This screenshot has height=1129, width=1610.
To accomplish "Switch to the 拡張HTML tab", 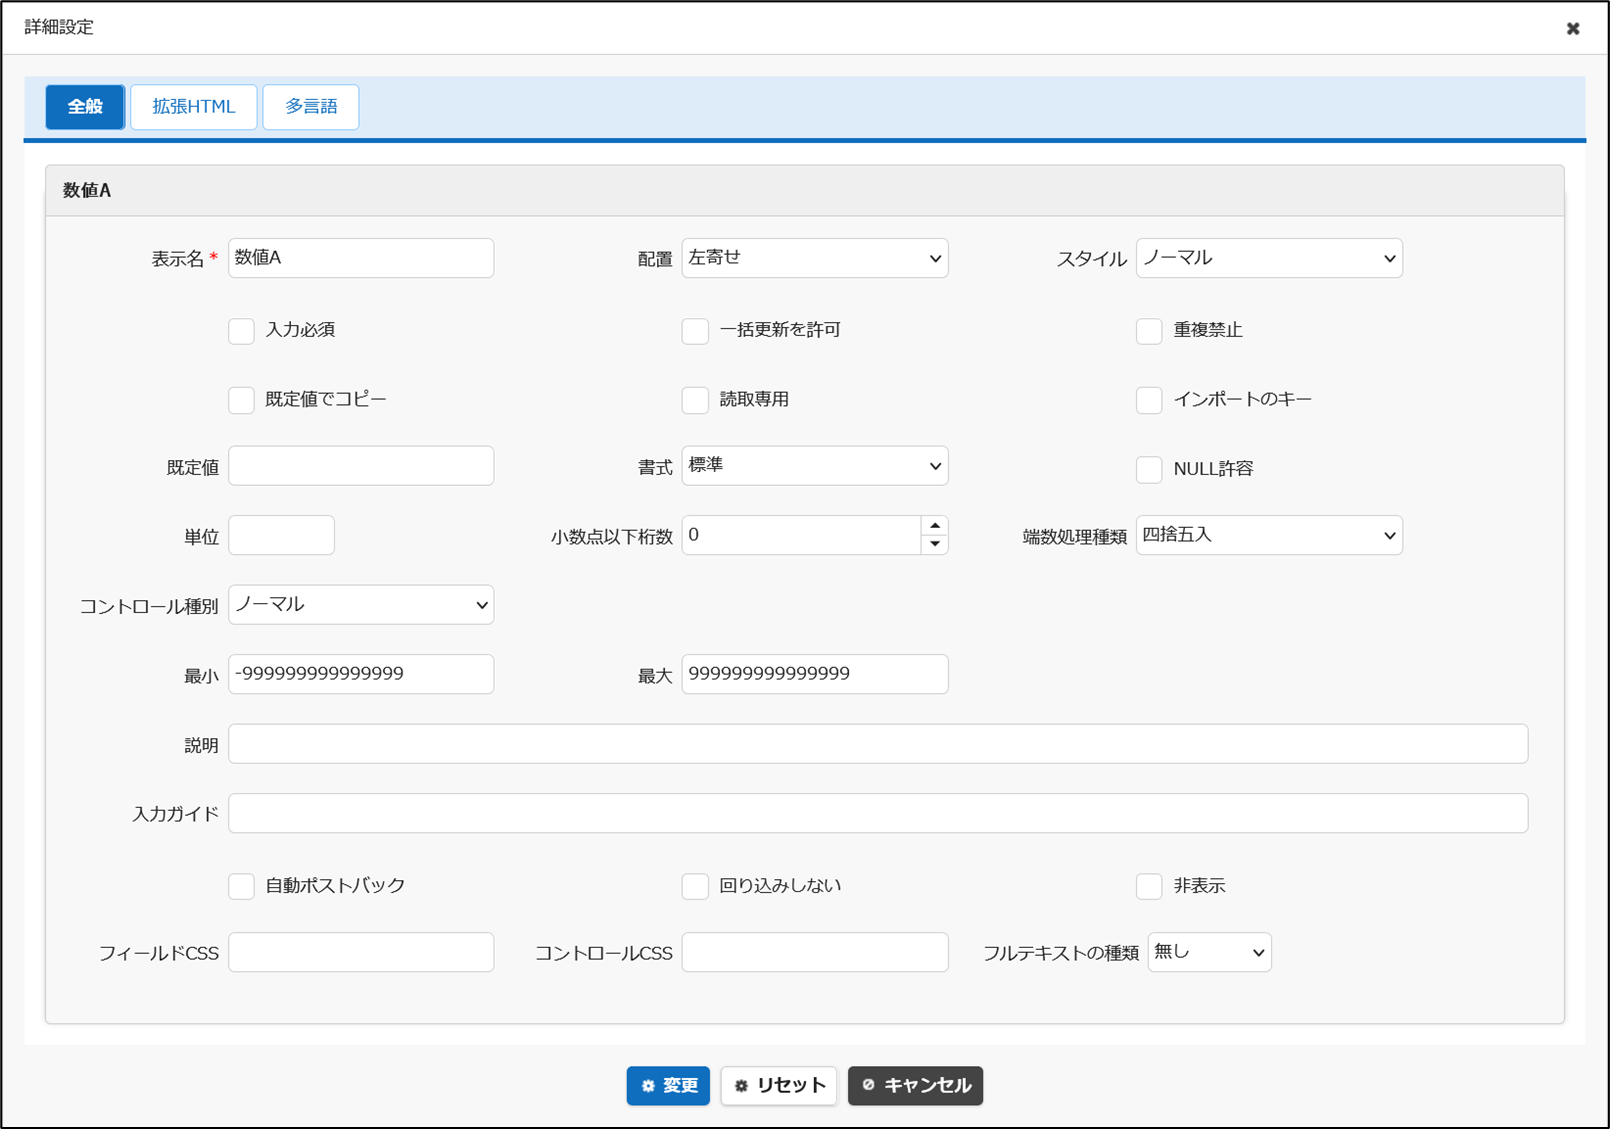I will tap(194, 107).
